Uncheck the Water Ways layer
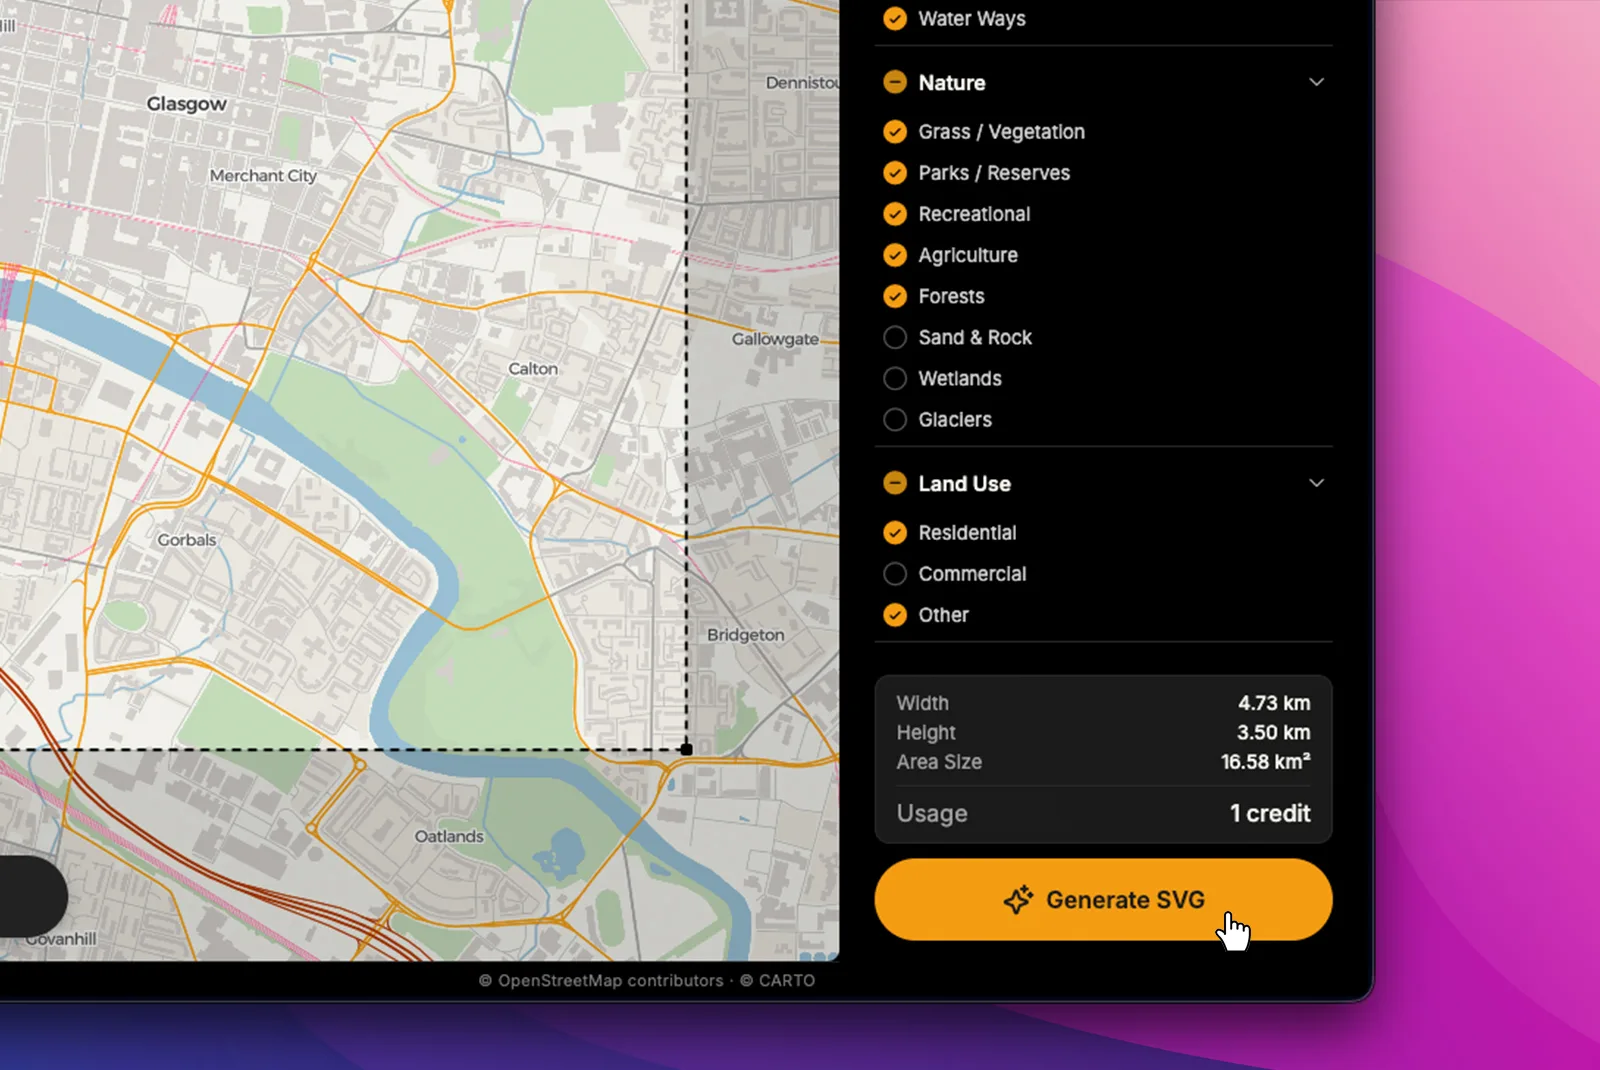Viewport: 1600px width, 1070px height. (895, 18)
